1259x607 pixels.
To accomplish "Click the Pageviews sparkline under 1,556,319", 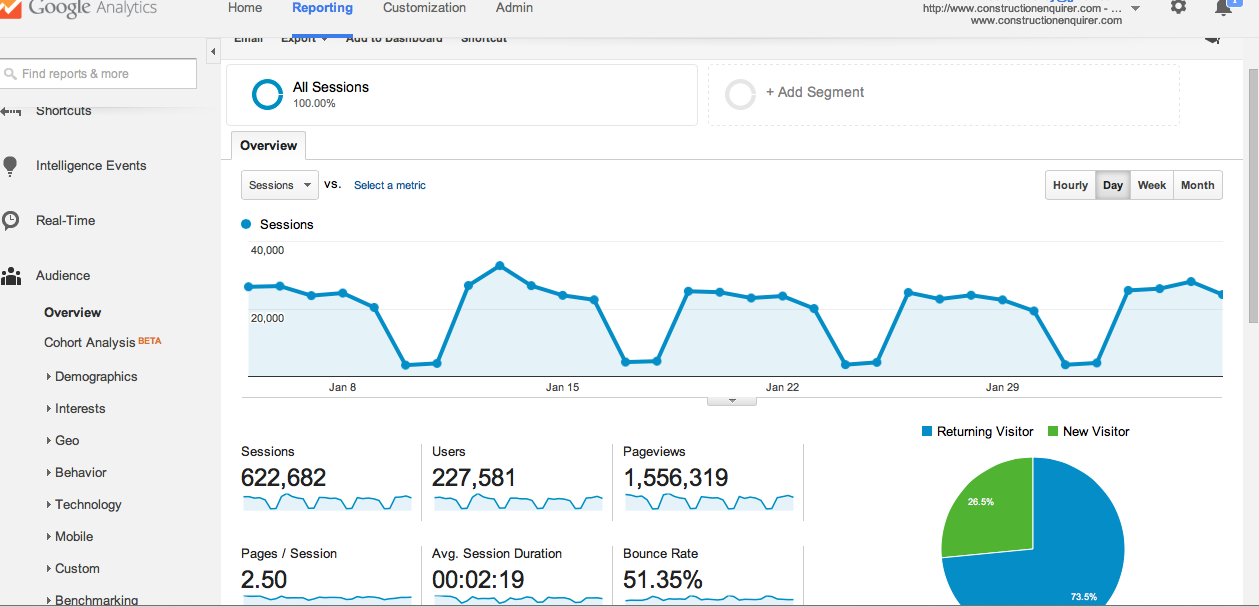I will tap(709, 502).
